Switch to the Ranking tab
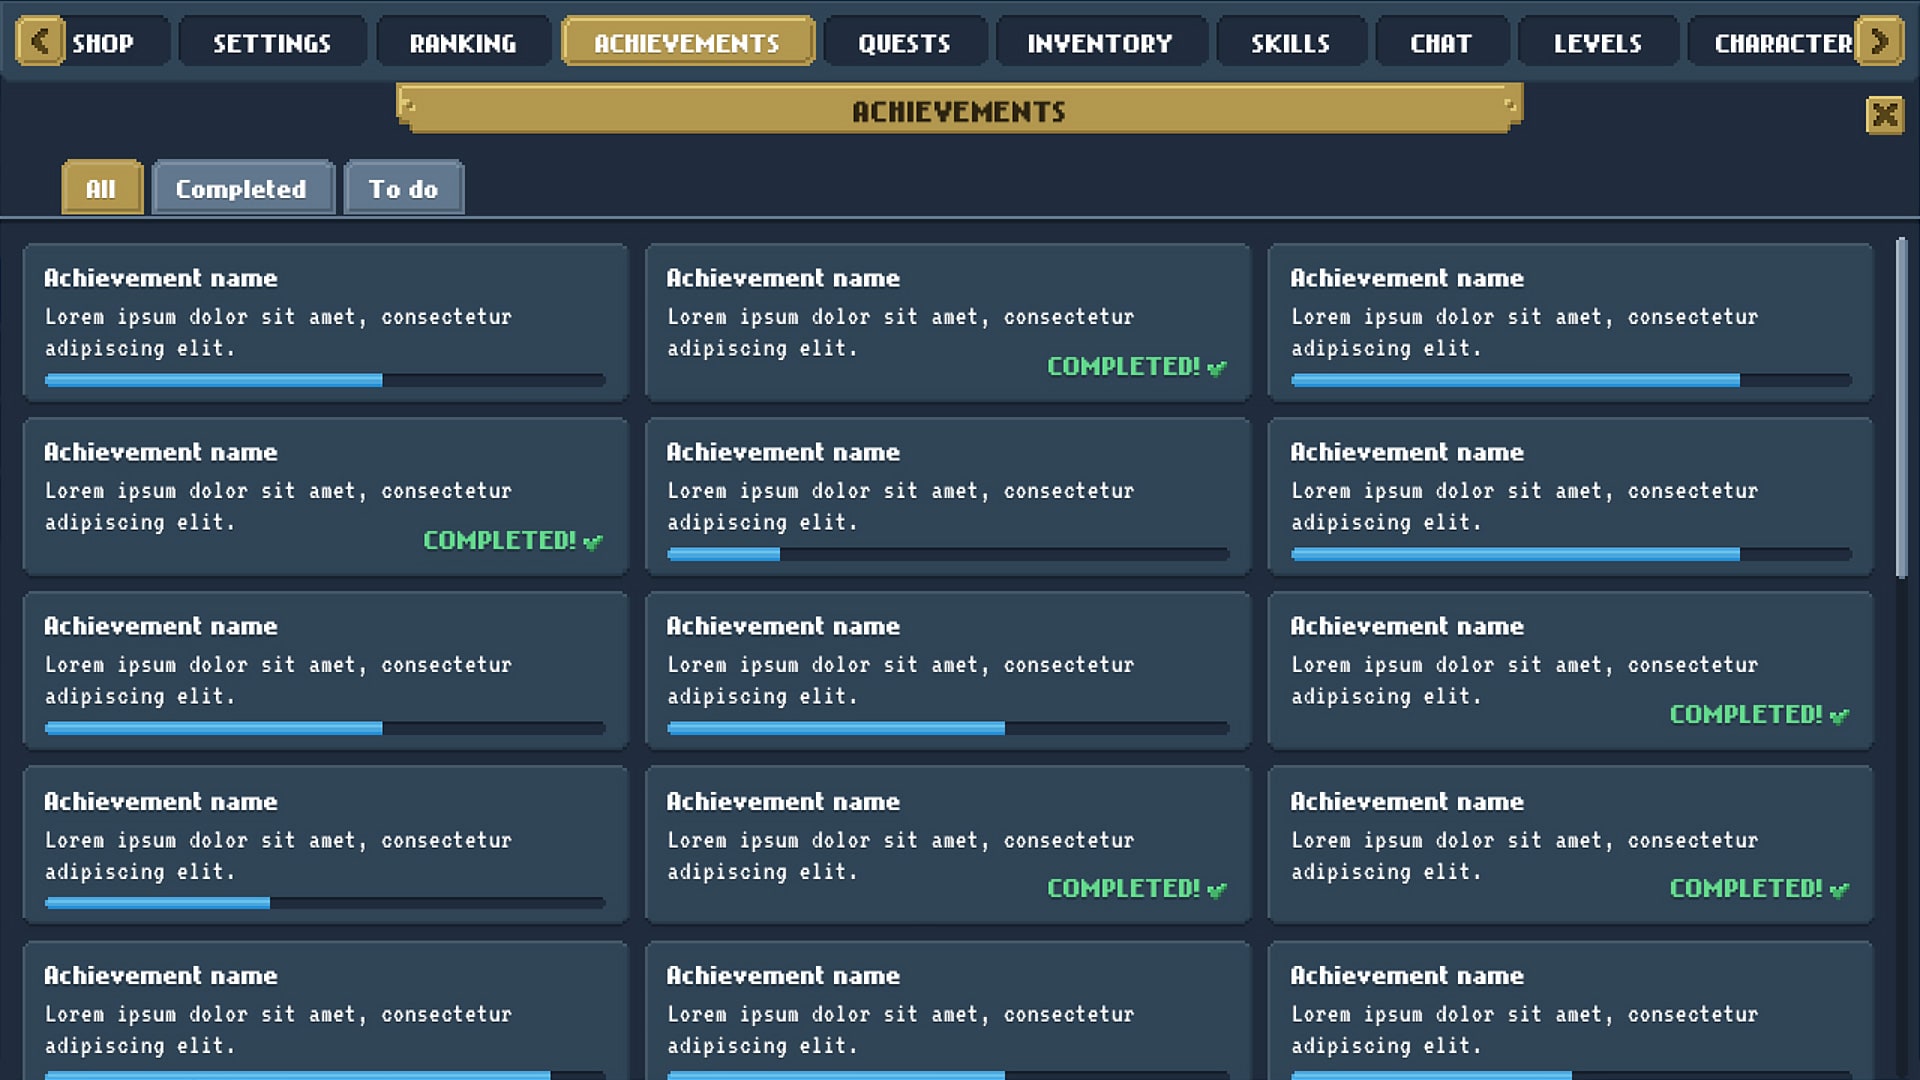The height and width of the screenshot is (1080, 1920). coord(463,41)
